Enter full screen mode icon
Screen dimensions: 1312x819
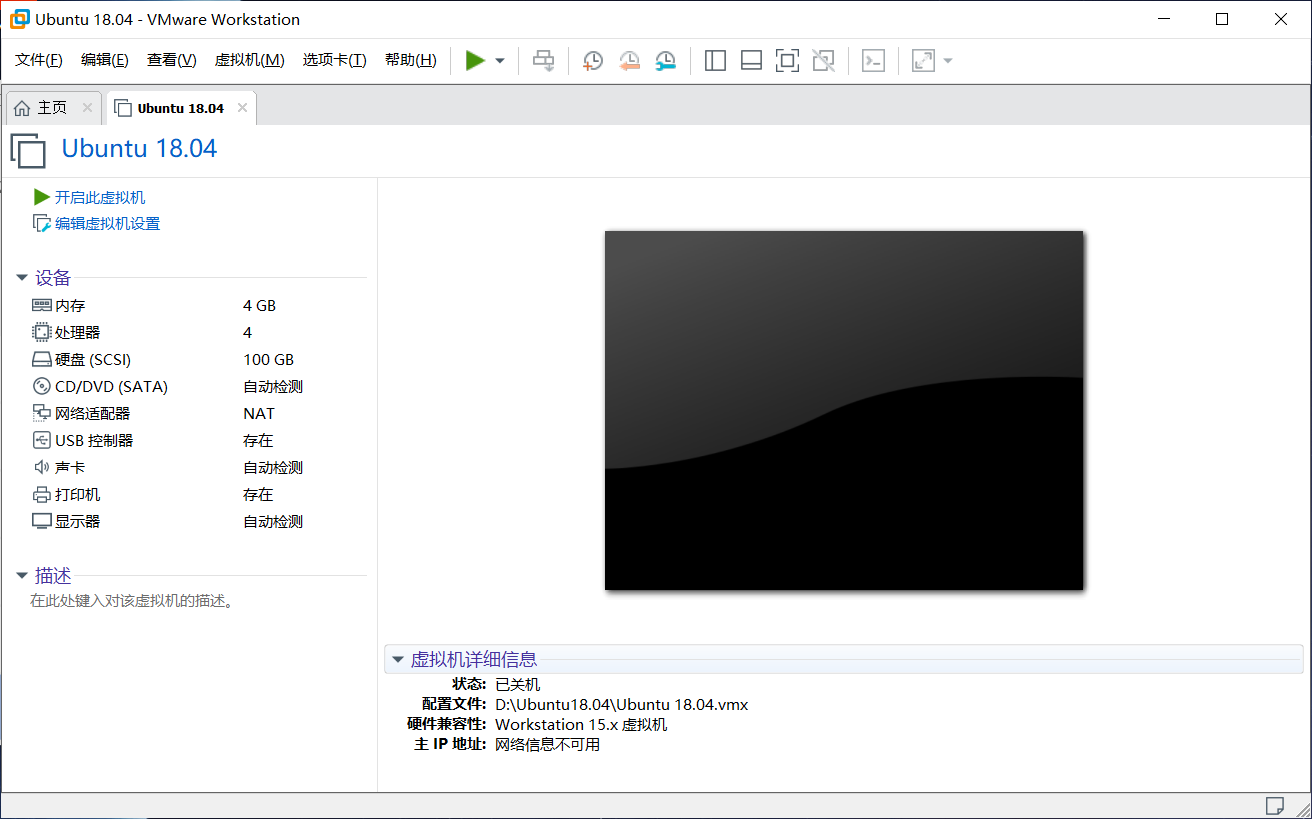point(787,61)
